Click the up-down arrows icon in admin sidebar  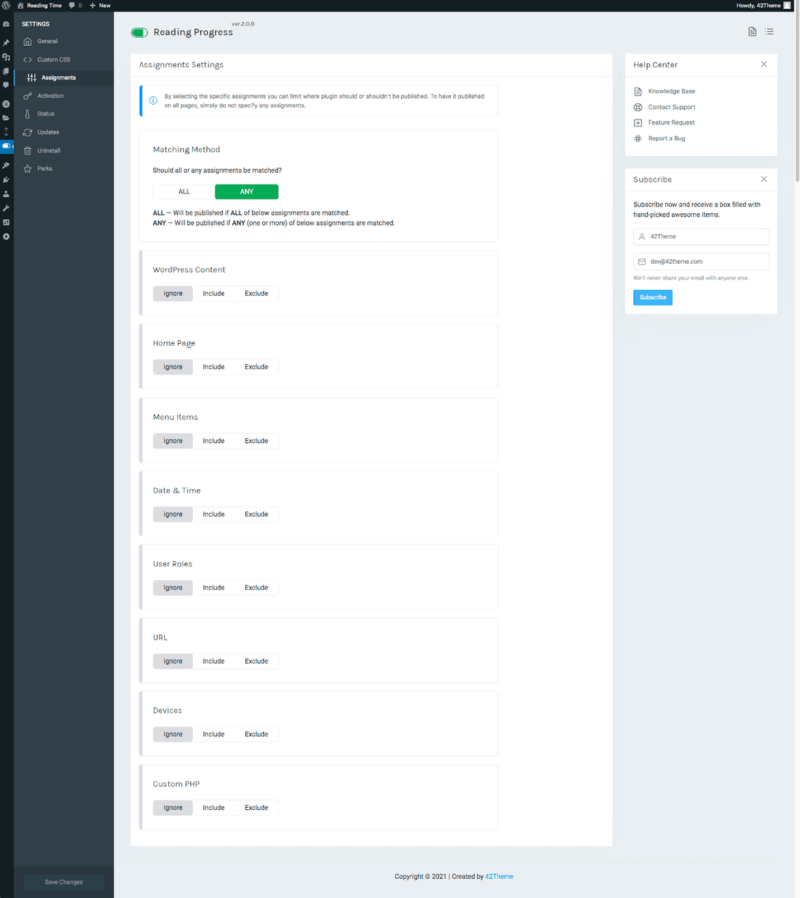(6, 132)
